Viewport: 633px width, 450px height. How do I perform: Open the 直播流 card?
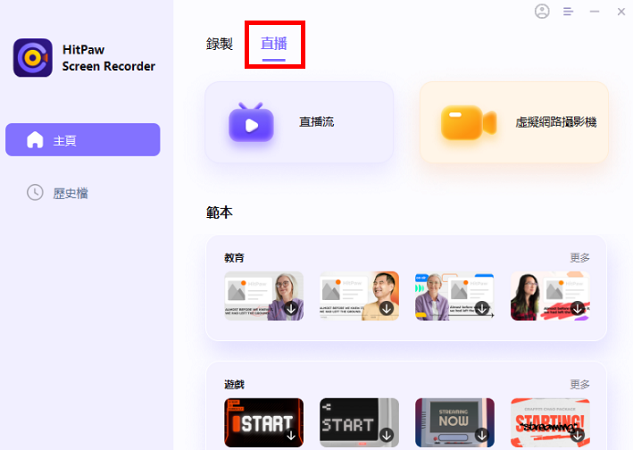coord(299,122)
